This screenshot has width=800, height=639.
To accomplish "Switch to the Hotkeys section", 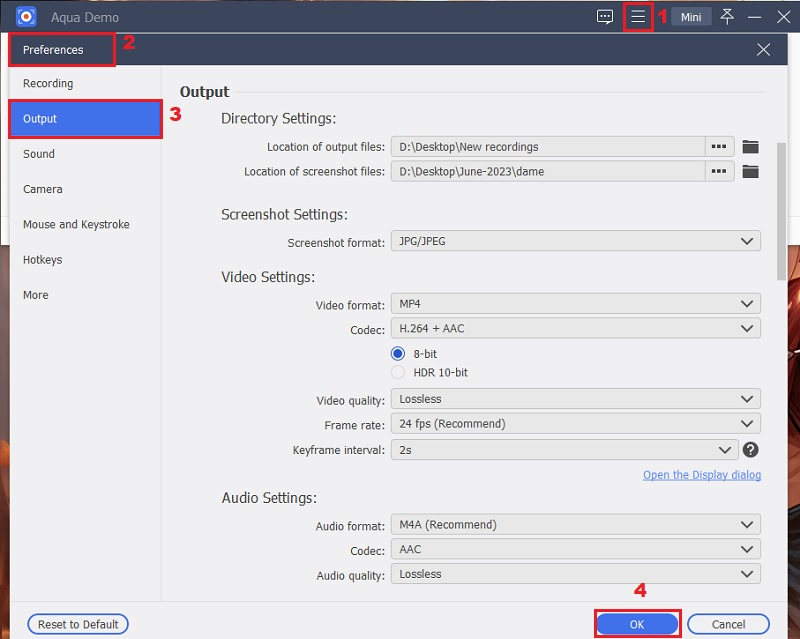I will (42, 259).
